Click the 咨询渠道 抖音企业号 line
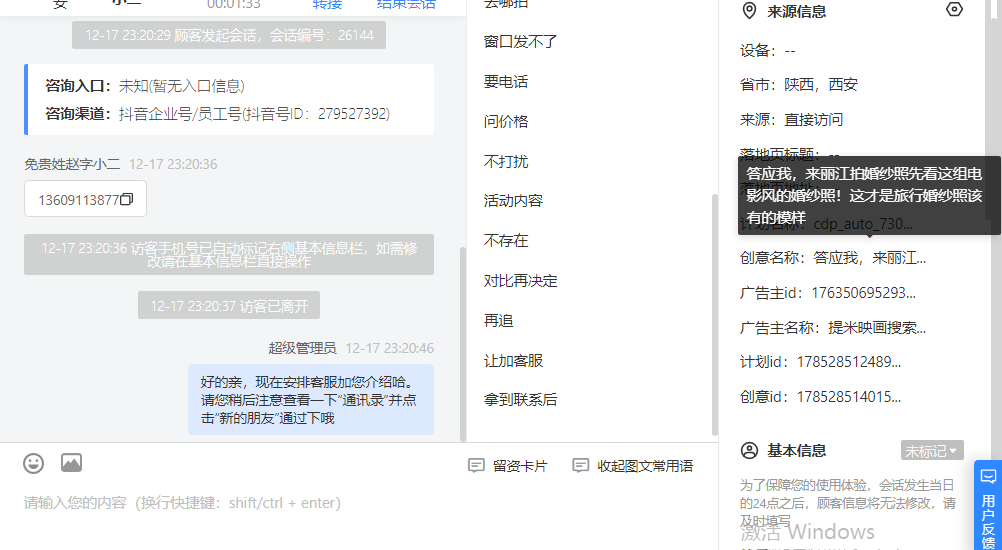The height and width of the screenshot is (550, 1002). click(x=217, y=114)
